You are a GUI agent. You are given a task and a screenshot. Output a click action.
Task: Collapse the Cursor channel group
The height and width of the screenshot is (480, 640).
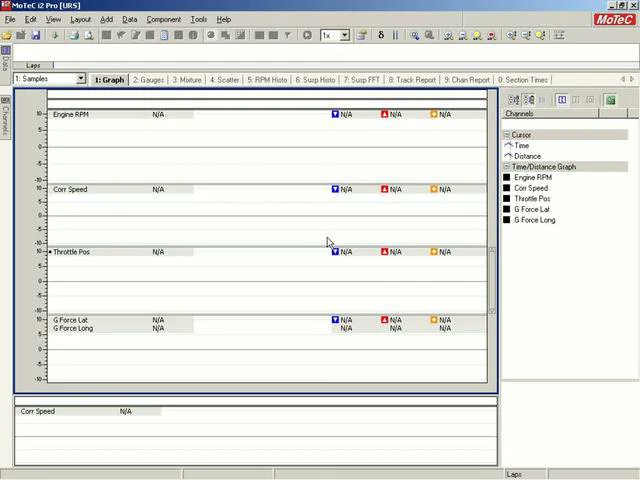point(507,134)
